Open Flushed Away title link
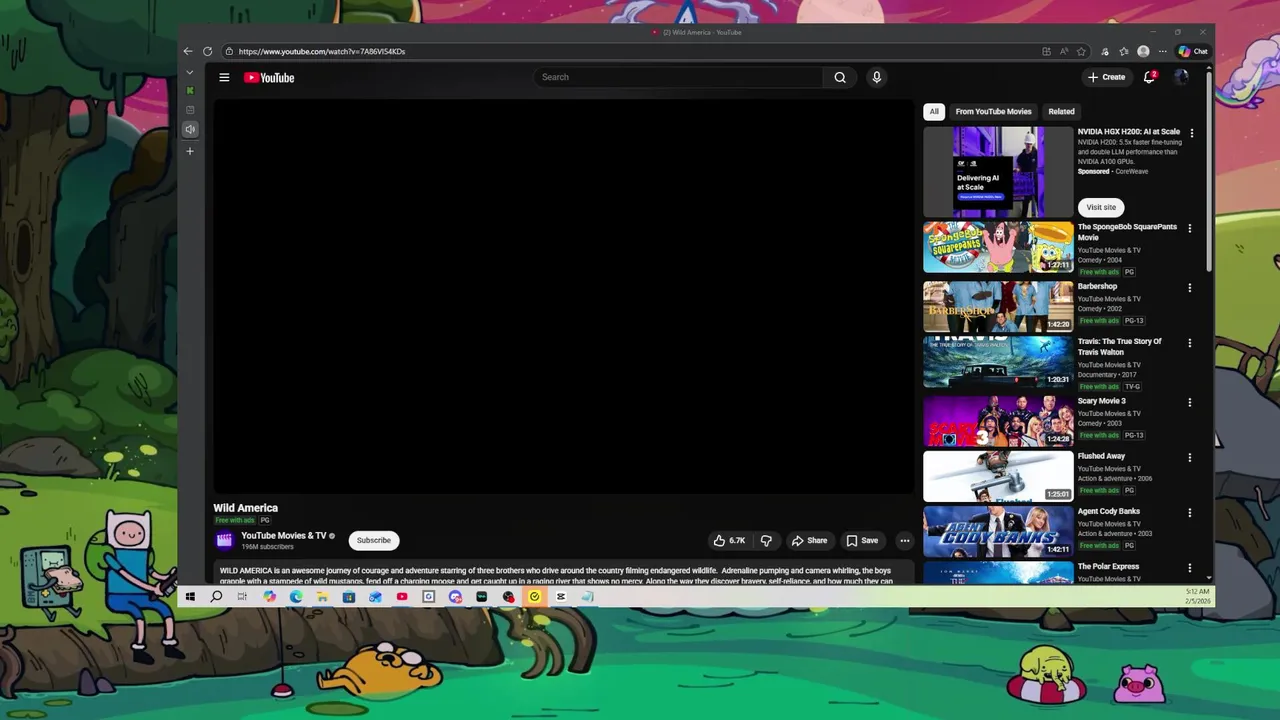1280x720 pixels. tap(1101, 456)
